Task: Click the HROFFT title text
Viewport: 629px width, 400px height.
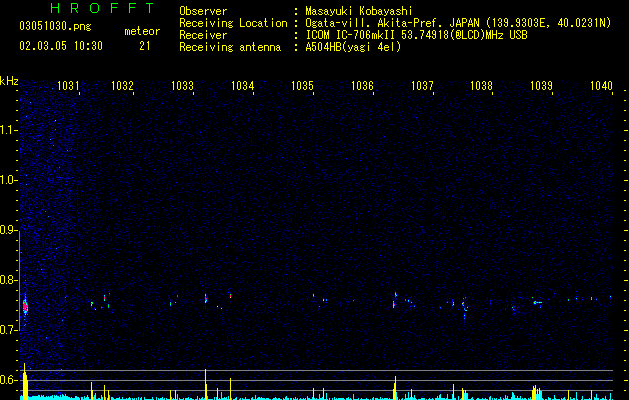Action: pyautogui.click(x=103, y=8)
